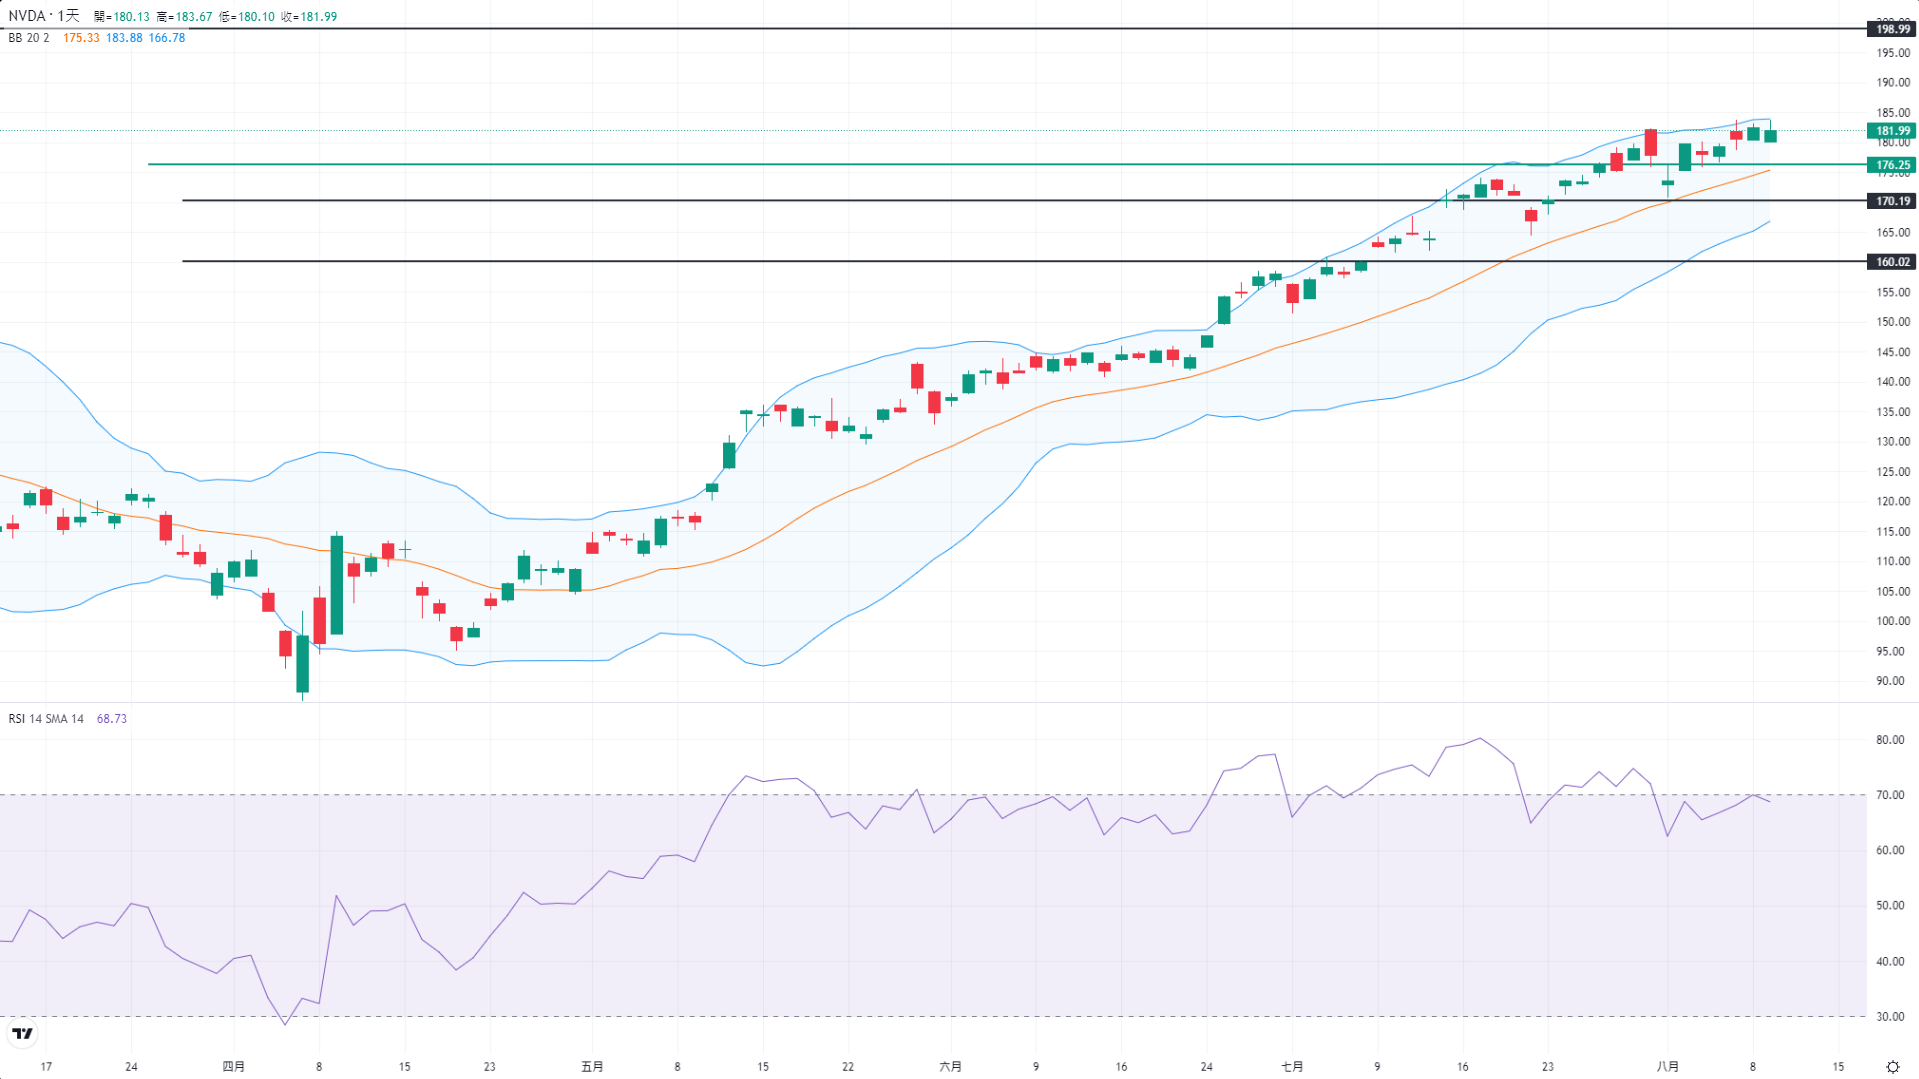Click the 70.00 level on RSI scale

coord(1889,796)
